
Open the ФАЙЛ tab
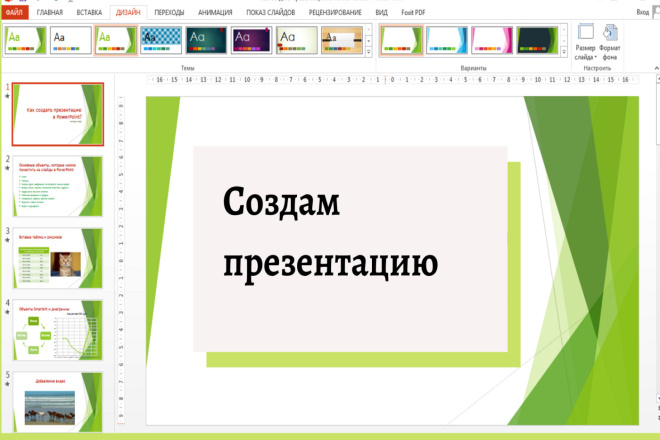(x=14, y=12)
